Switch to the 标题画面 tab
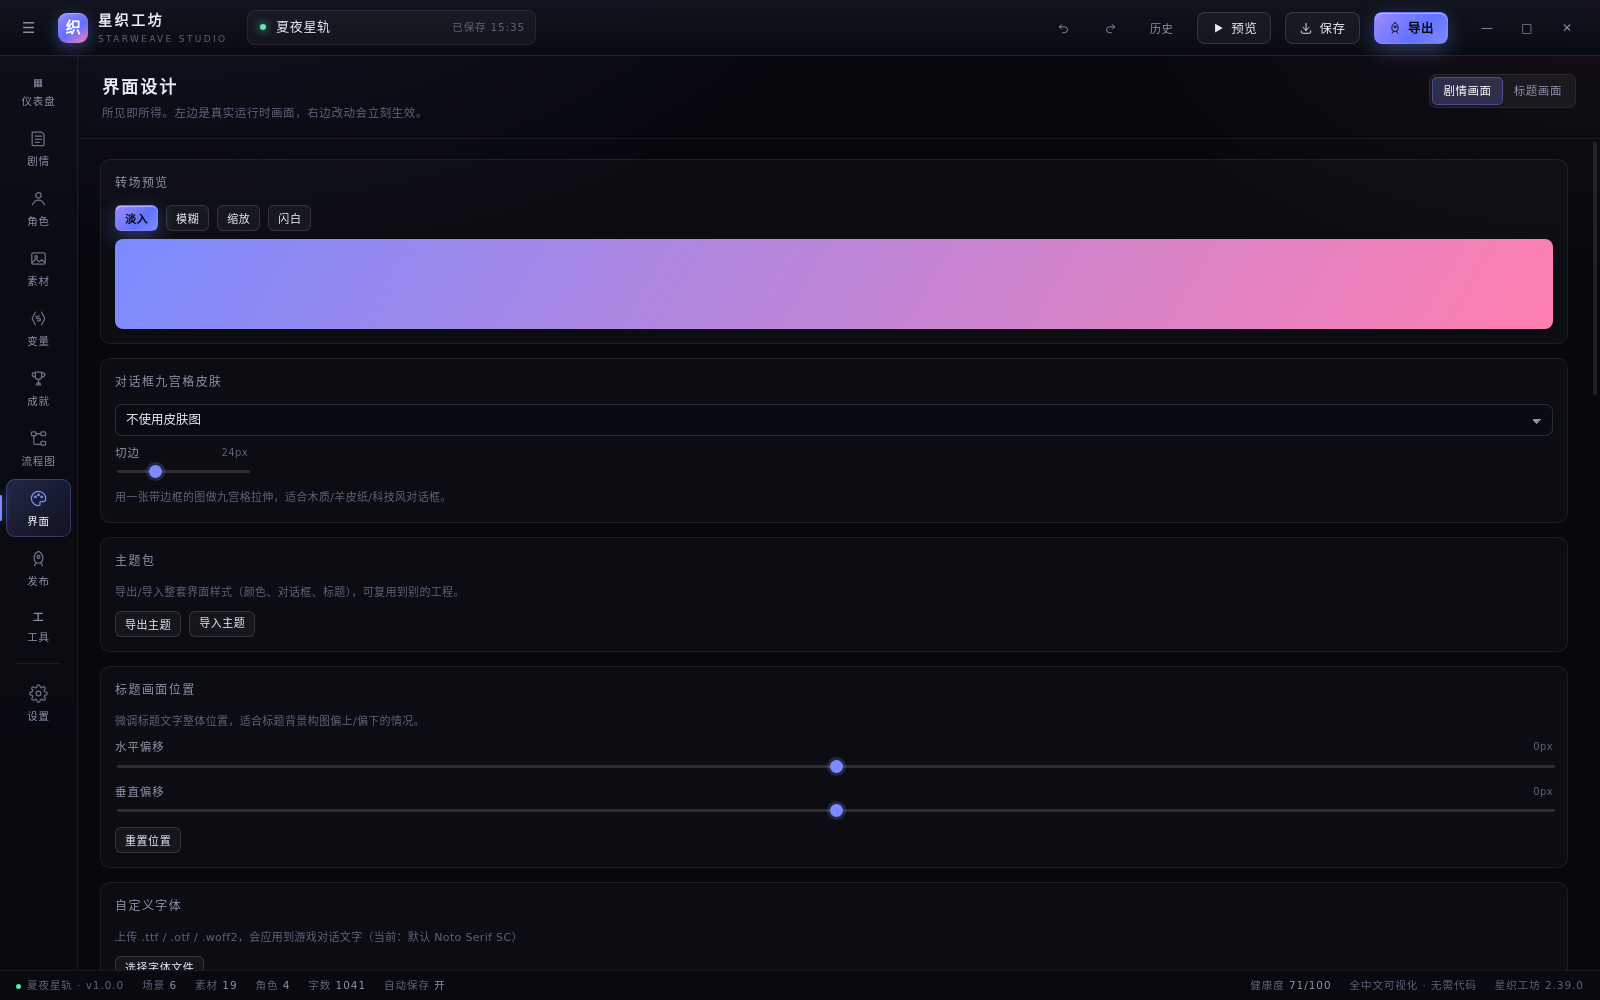This screenshot has width=1600, height=1000. tap(1538, 91)
